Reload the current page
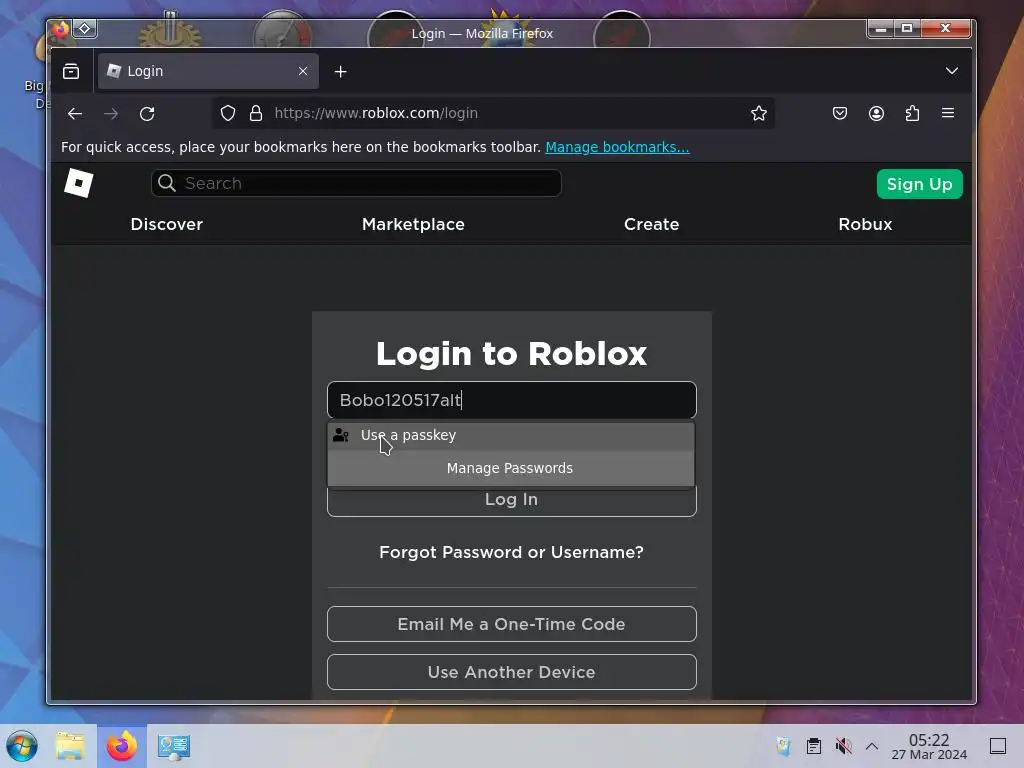The width and height of the screenshot is (1024, 768). point(147,114)
